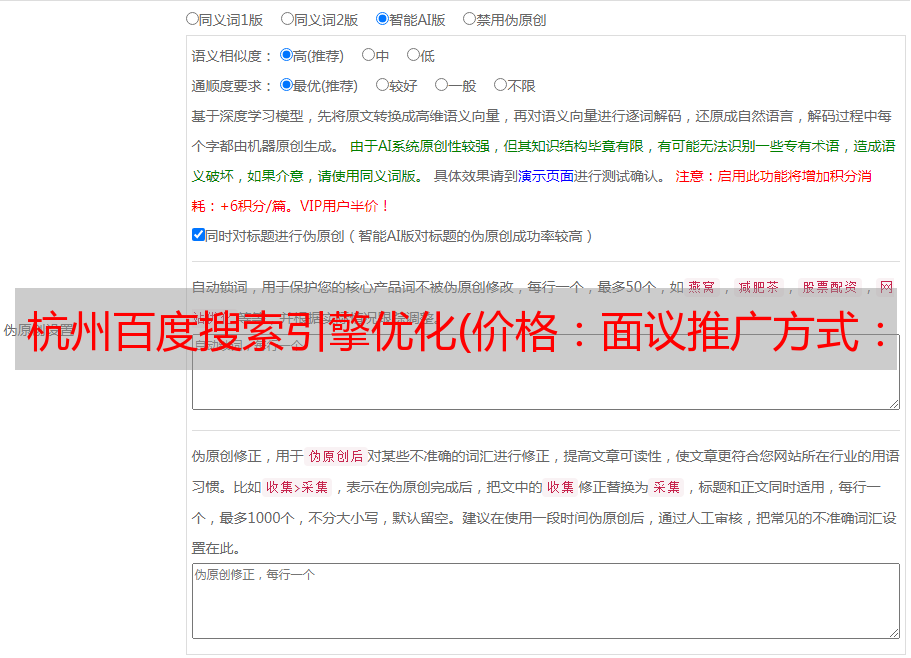Grab the 伪原创修正 textarea resize handle
The width and height of the screenshot is (911, 658).
click(x=894, y=633)
